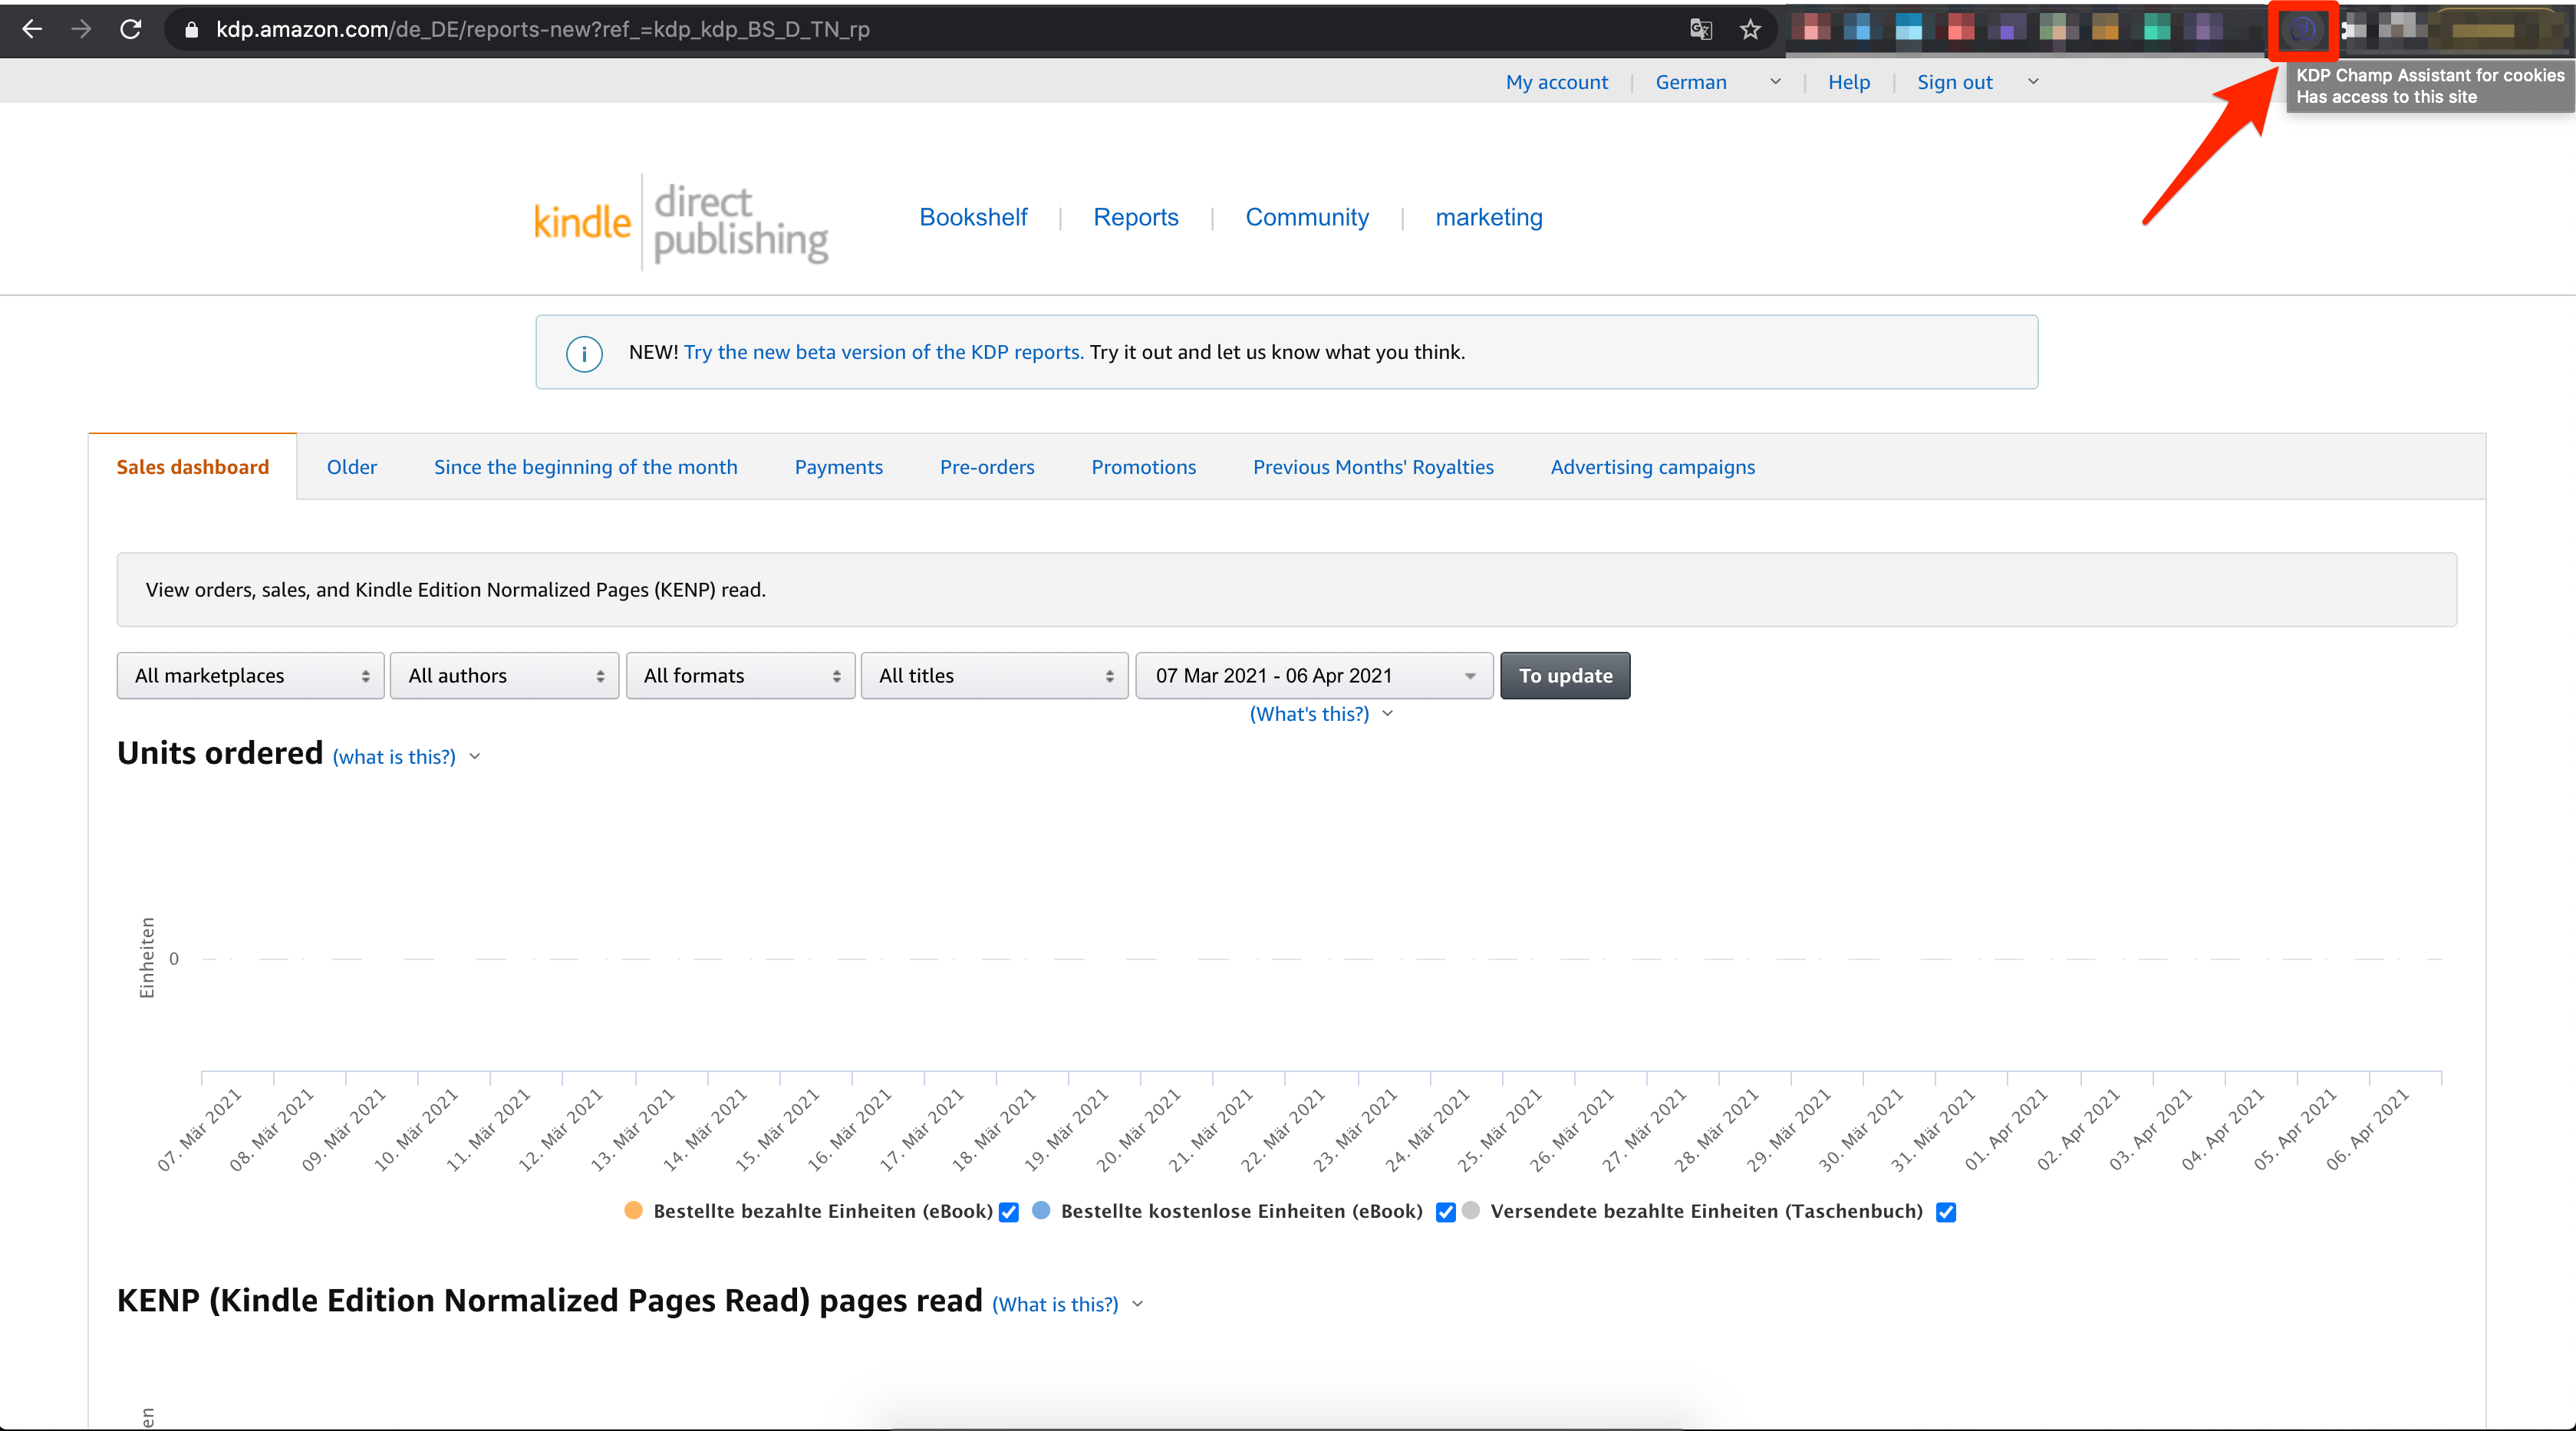Open the German language dropdown

[x=1717, y=82]
